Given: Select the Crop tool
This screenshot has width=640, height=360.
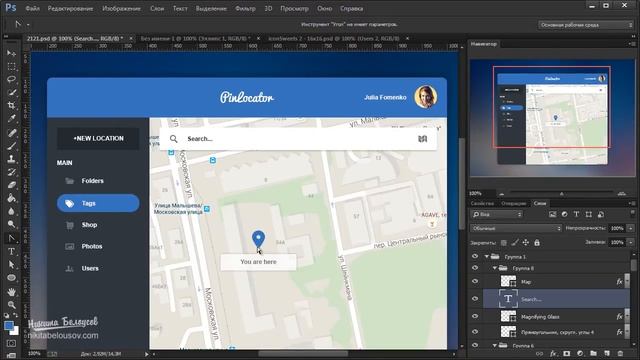Looking at the screenshot, I should (x=11, y=106).
